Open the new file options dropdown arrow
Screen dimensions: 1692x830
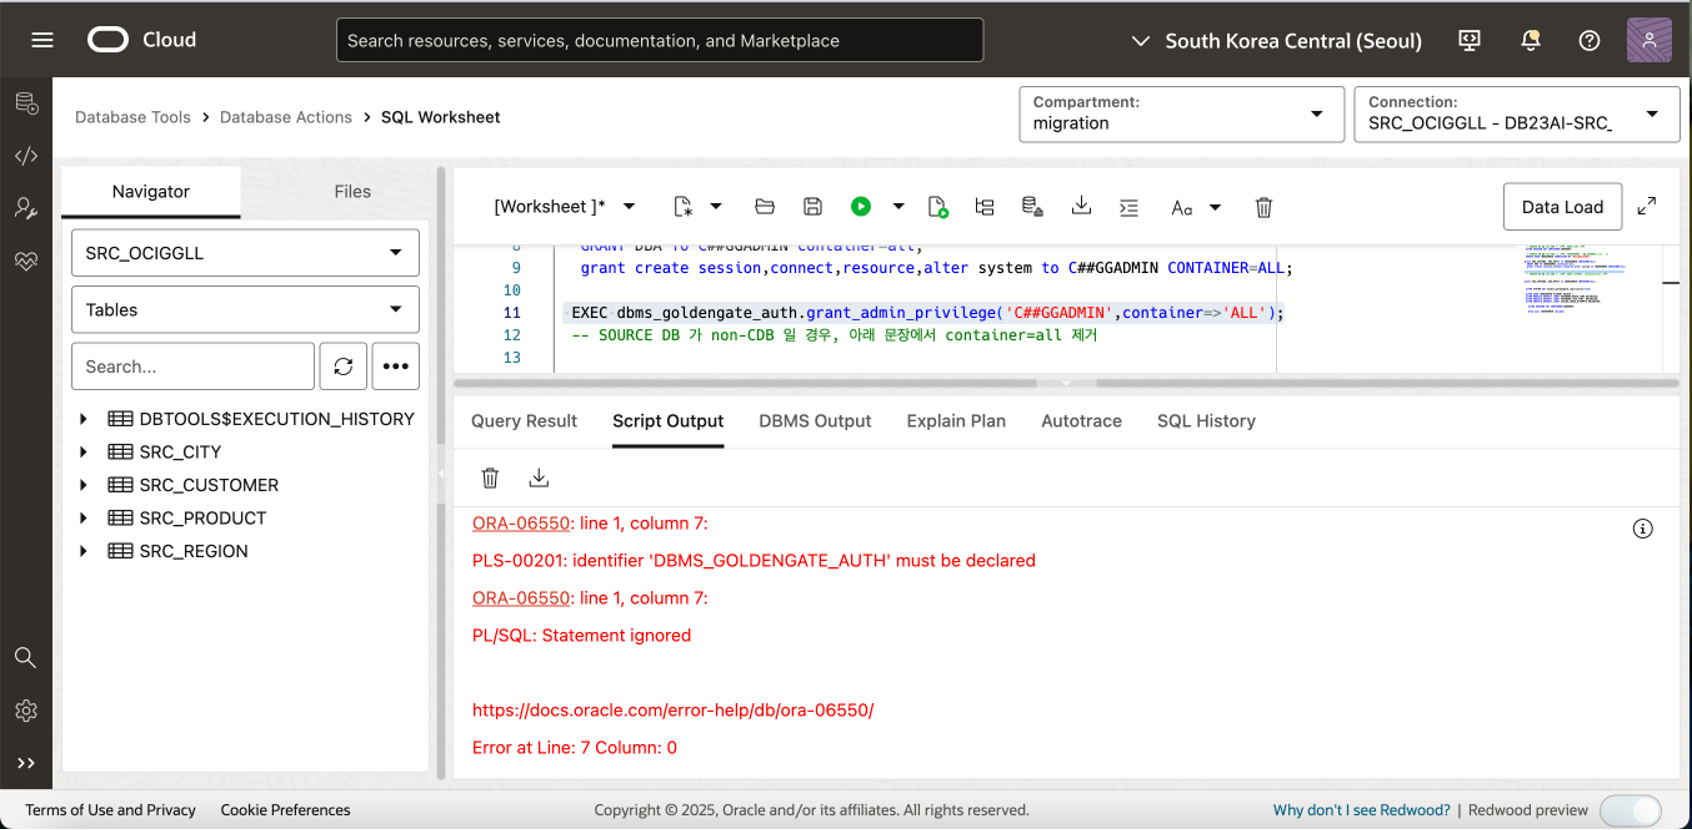coord(716,207)
